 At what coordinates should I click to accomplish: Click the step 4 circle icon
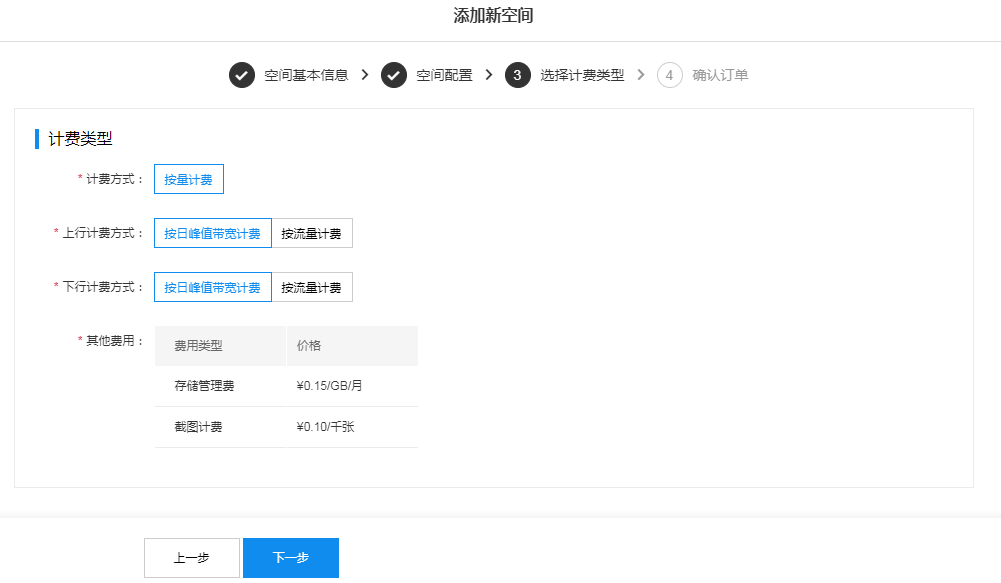click(x=670, y=75)
